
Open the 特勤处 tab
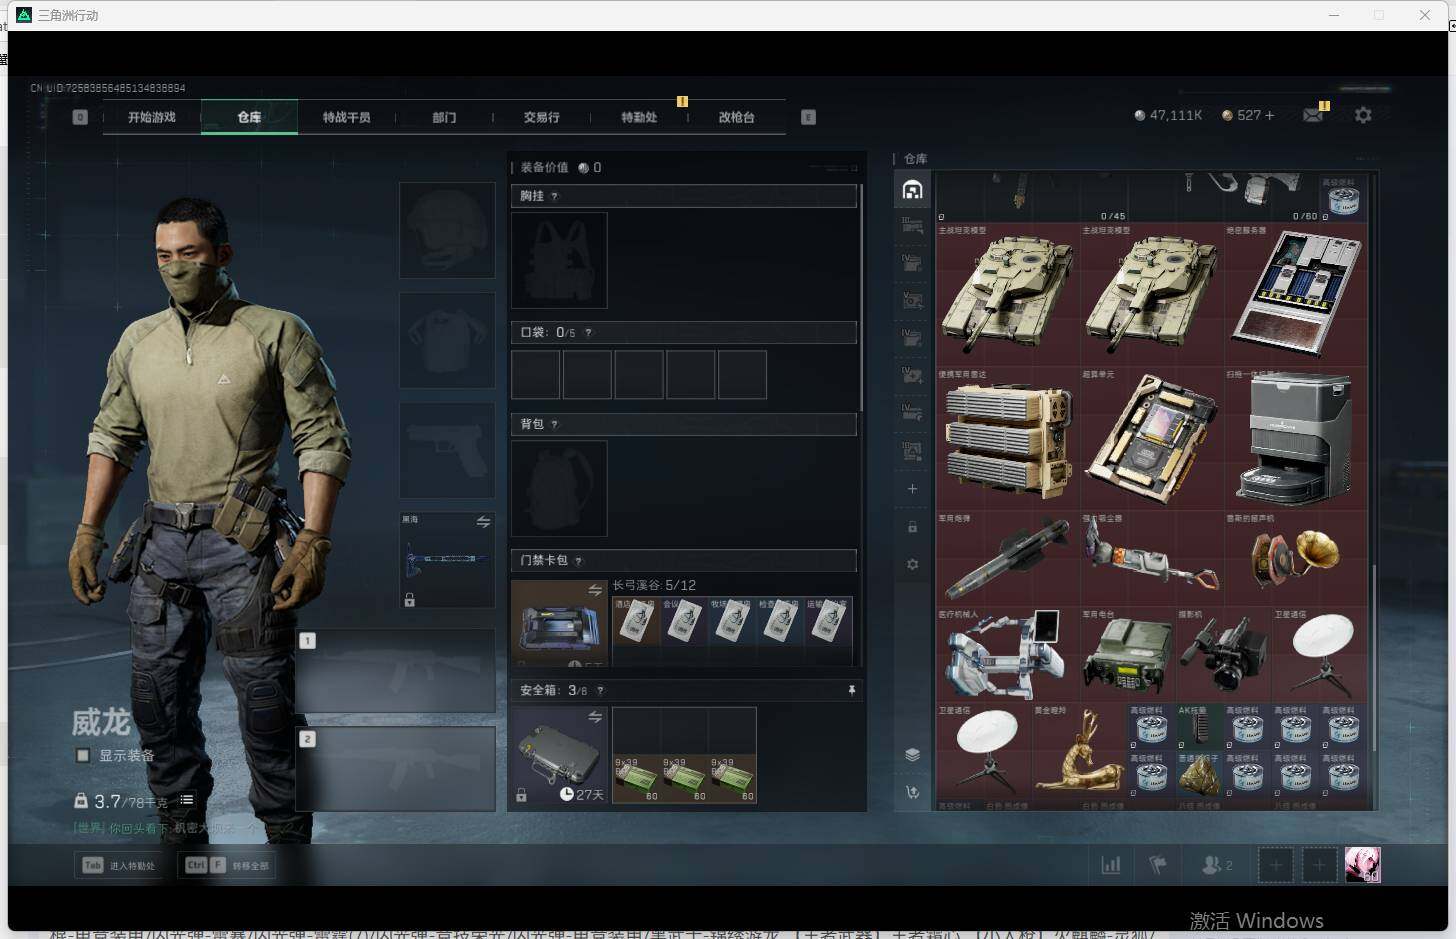638,117
